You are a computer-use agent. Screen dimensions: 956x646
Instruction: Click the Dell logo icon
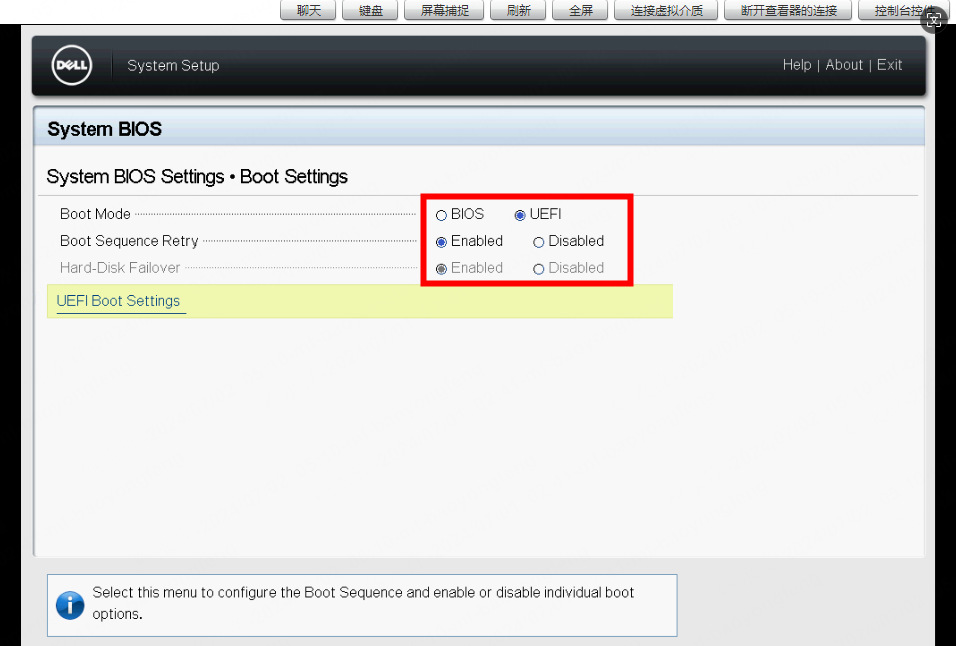[72, 65]
